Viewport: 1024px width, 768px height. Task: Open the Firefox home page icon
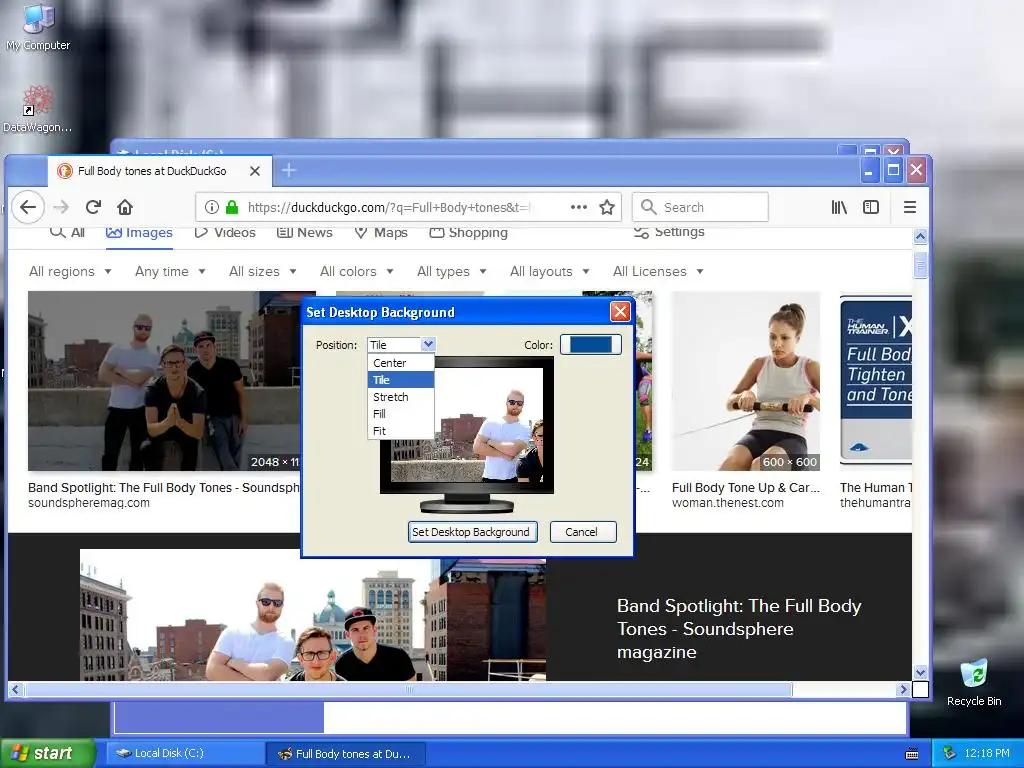pos(125,208)
